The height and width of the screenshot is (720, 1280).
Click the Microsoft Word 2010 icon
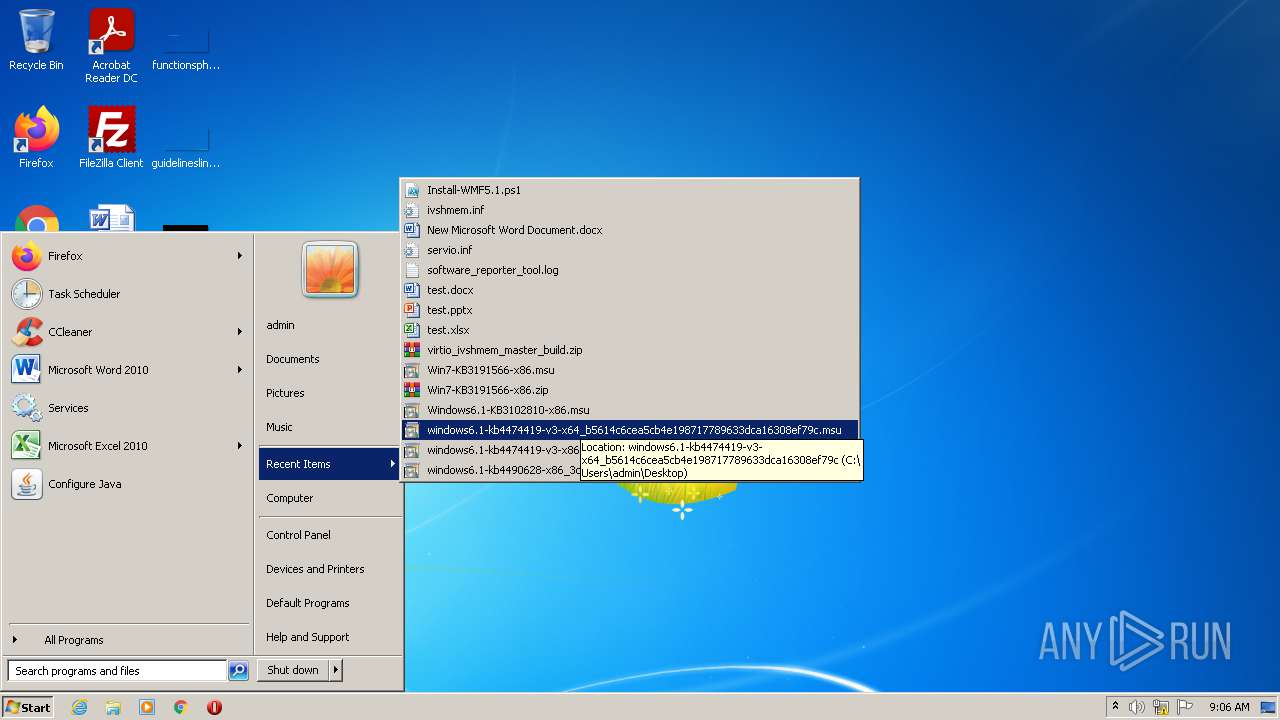[27, 370]
